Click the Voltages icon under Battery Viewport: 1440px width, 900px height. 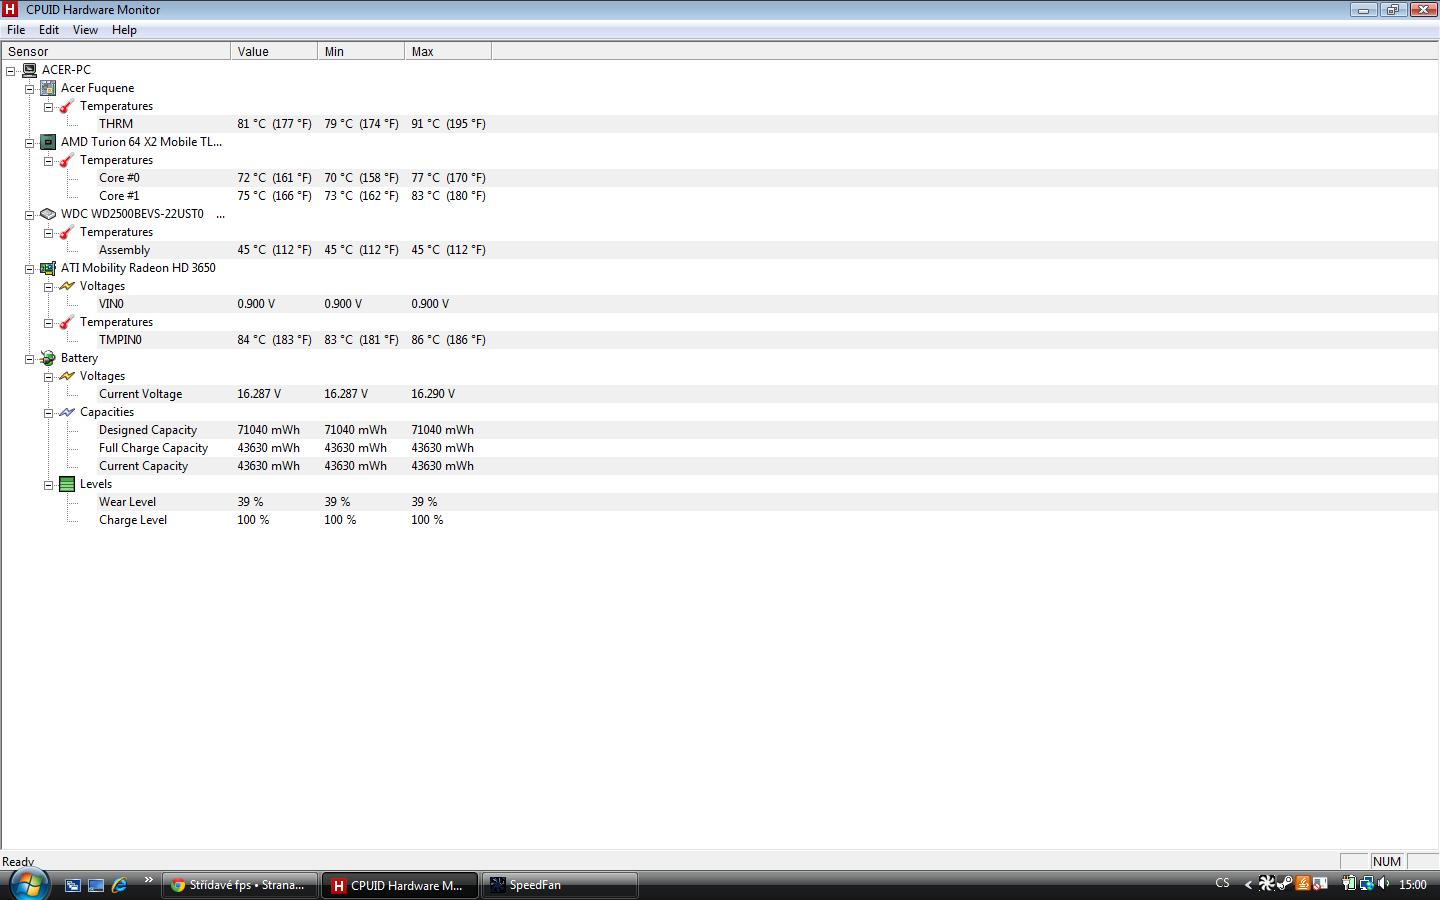pos(67,376)
